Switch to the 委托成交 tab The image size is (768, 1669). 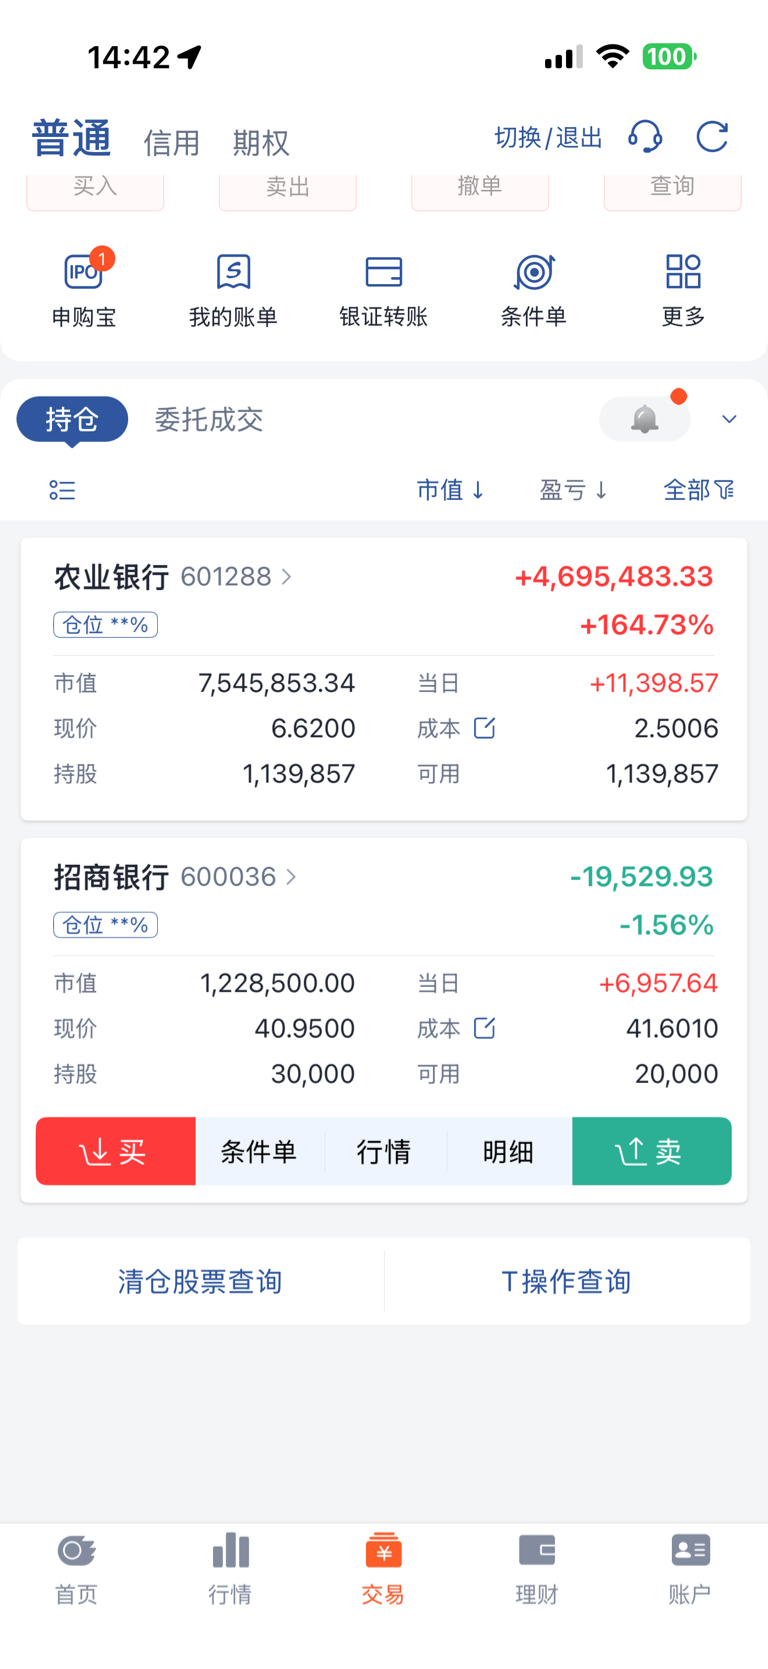[208, 419]
